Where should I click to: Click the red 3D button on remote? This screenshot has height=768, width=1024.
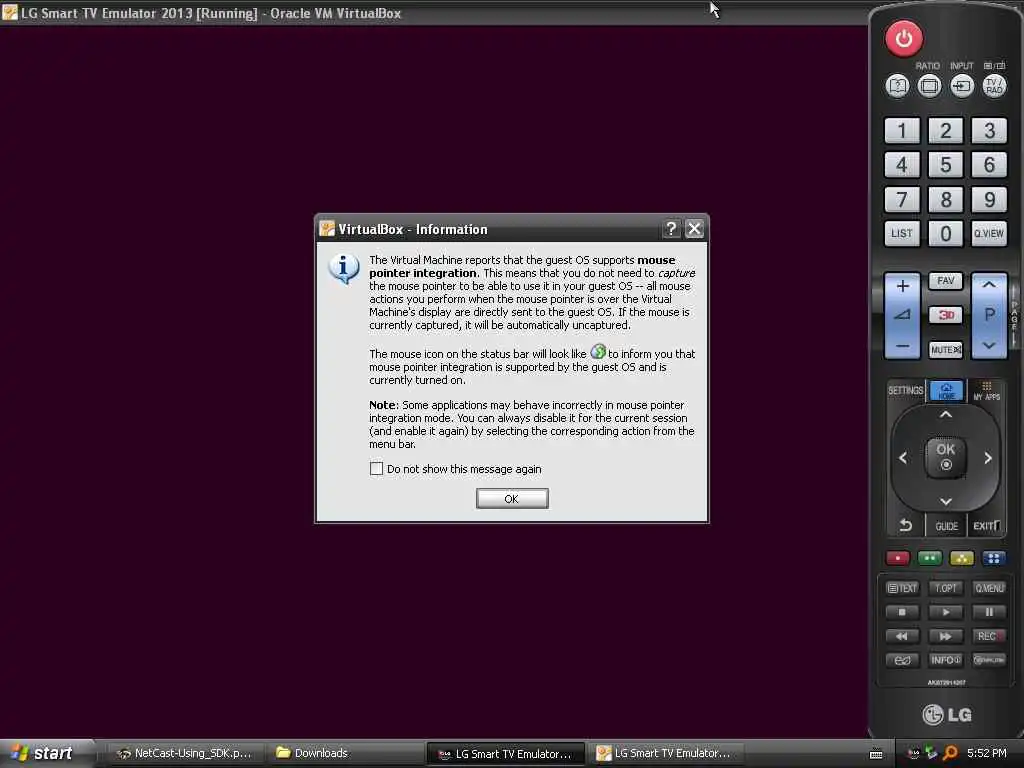946,315
